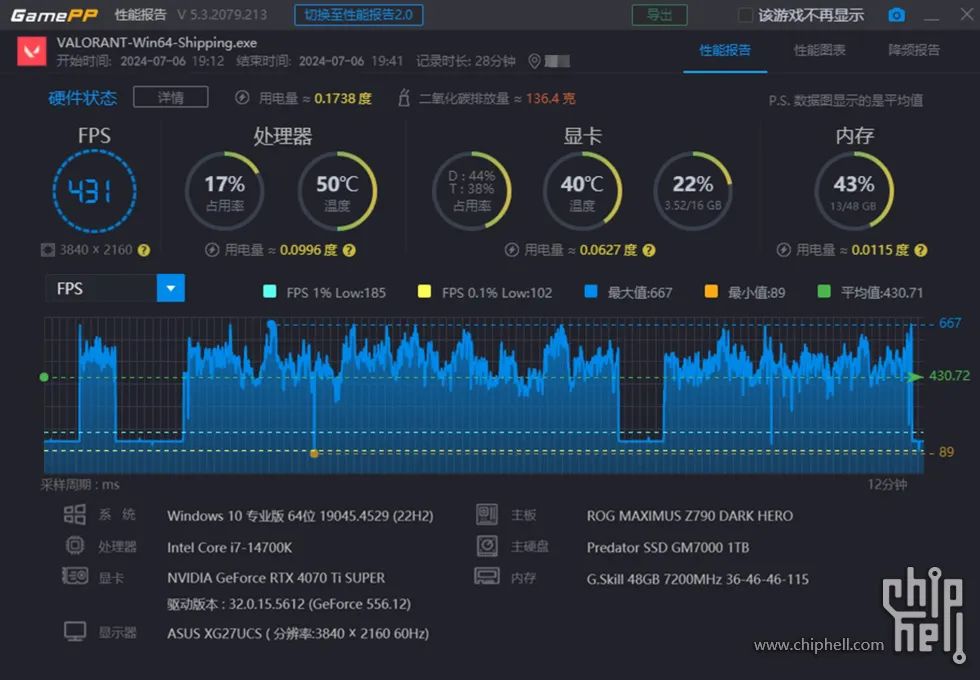Viewport: 980px width, 680px height.
Task: Click green average marker at chart left
Action: (44, 377)
